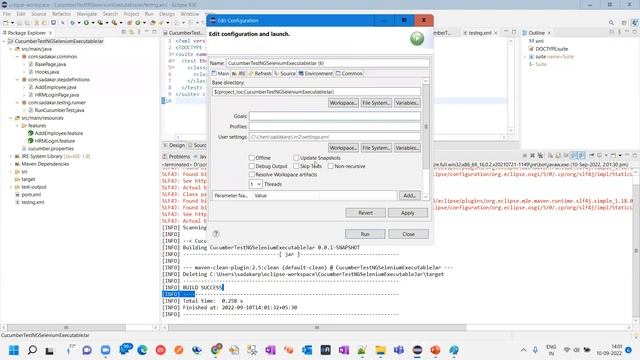
Task: Enable Resolve Workspace artifacts checkbox
Action: click(252, 174)
